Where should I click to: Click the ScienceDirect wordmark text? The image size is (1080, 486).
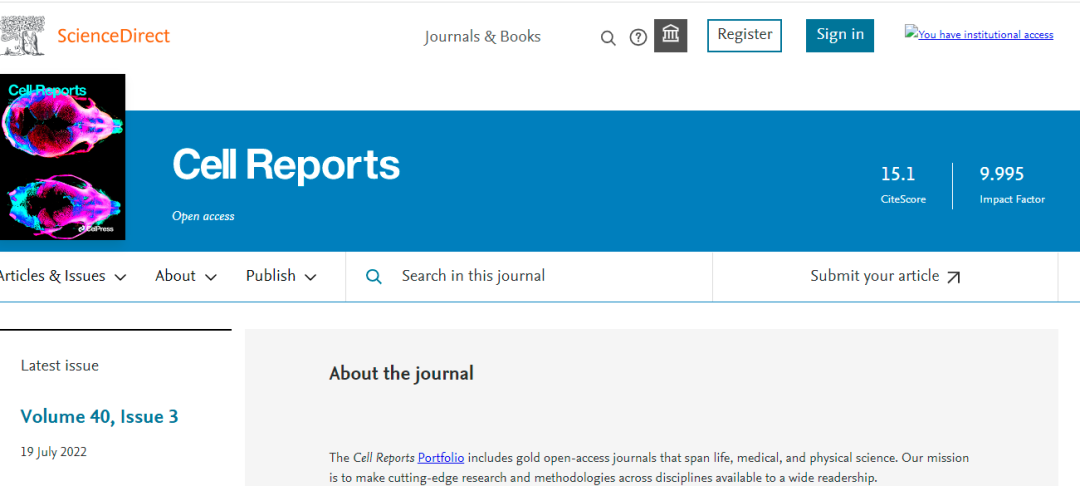(113, 36)
